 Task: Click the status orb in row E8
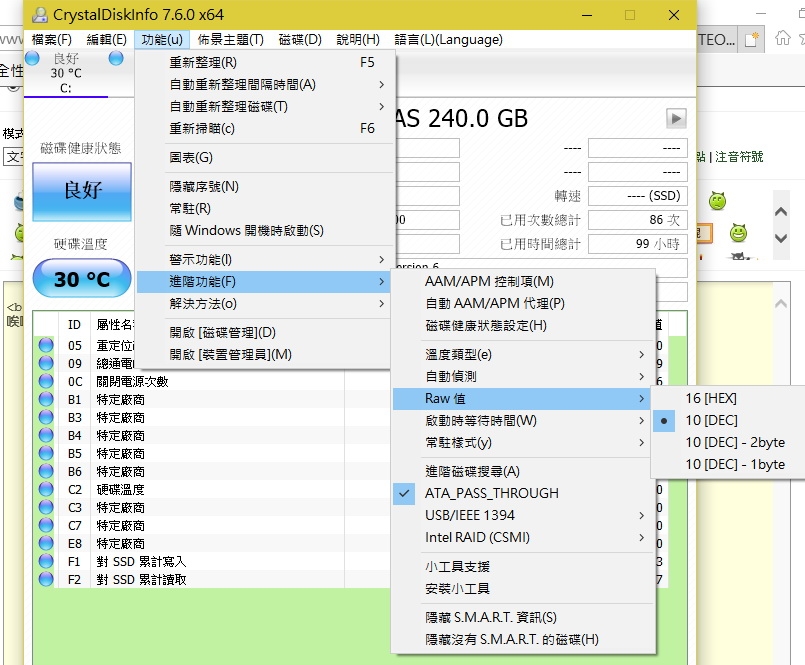click(x=46, y=543)
